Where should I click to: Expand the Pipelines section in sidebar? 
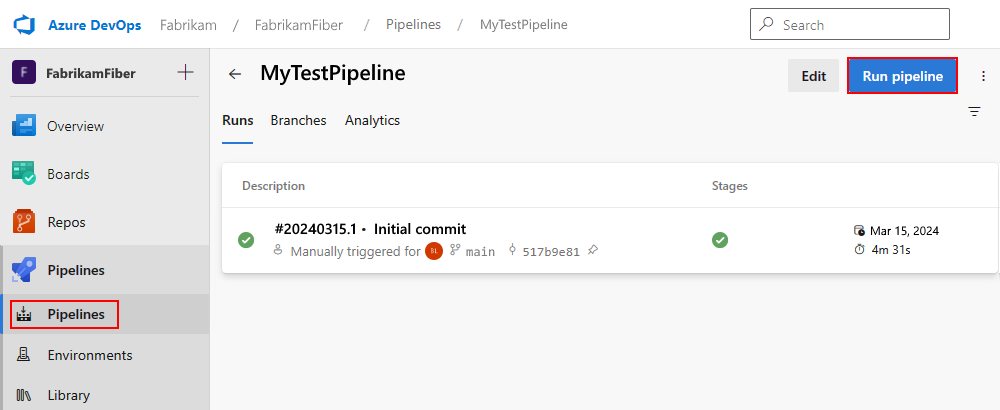[75, 270]
